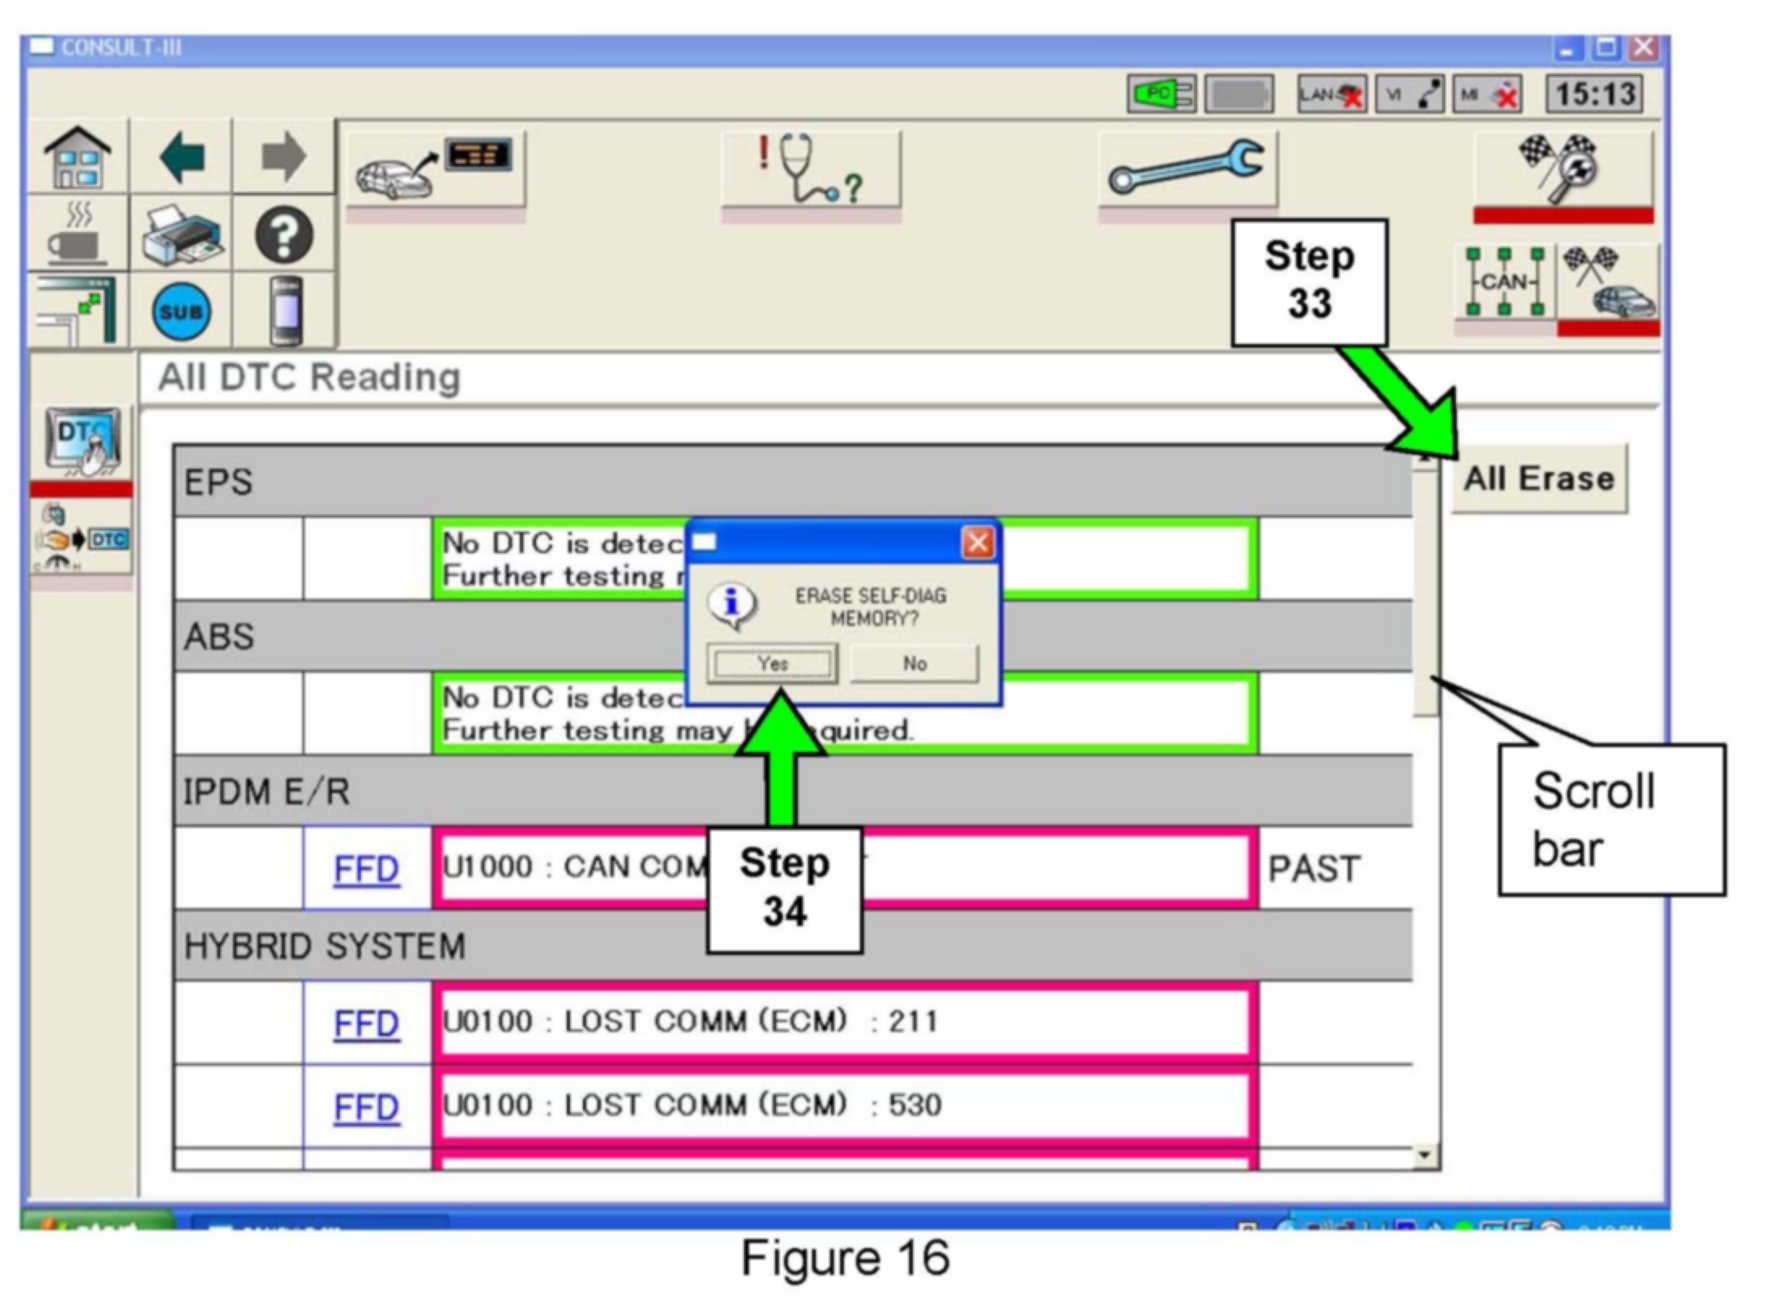Click the LAN connection status icon
The width and height of the screenshot is (1769, 1313).
(x=1330, y=95)
